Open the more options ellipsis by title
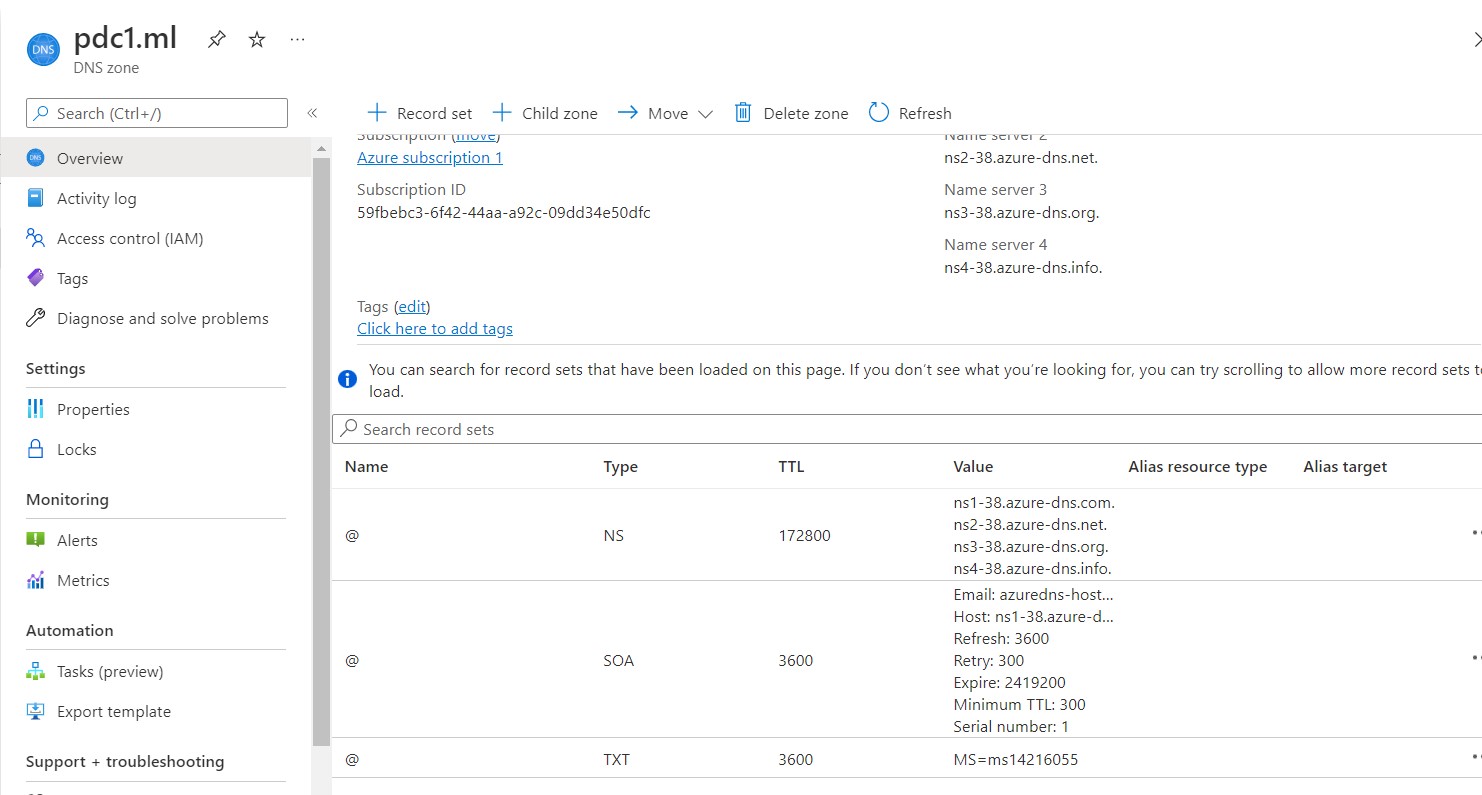 (297, 40)
